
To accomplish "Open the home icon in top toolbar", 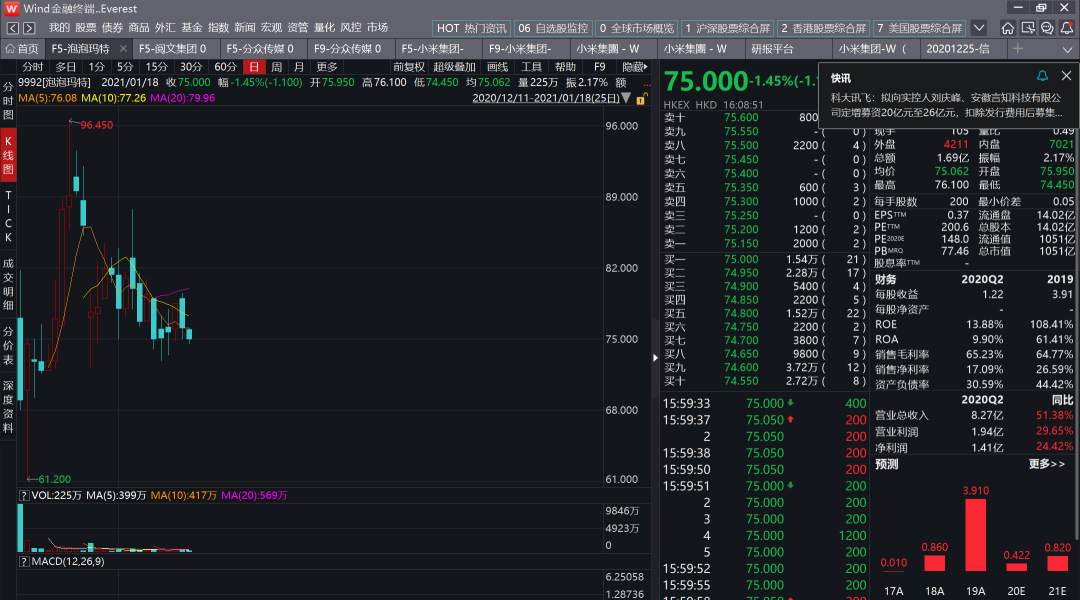I will point(1008,28).
